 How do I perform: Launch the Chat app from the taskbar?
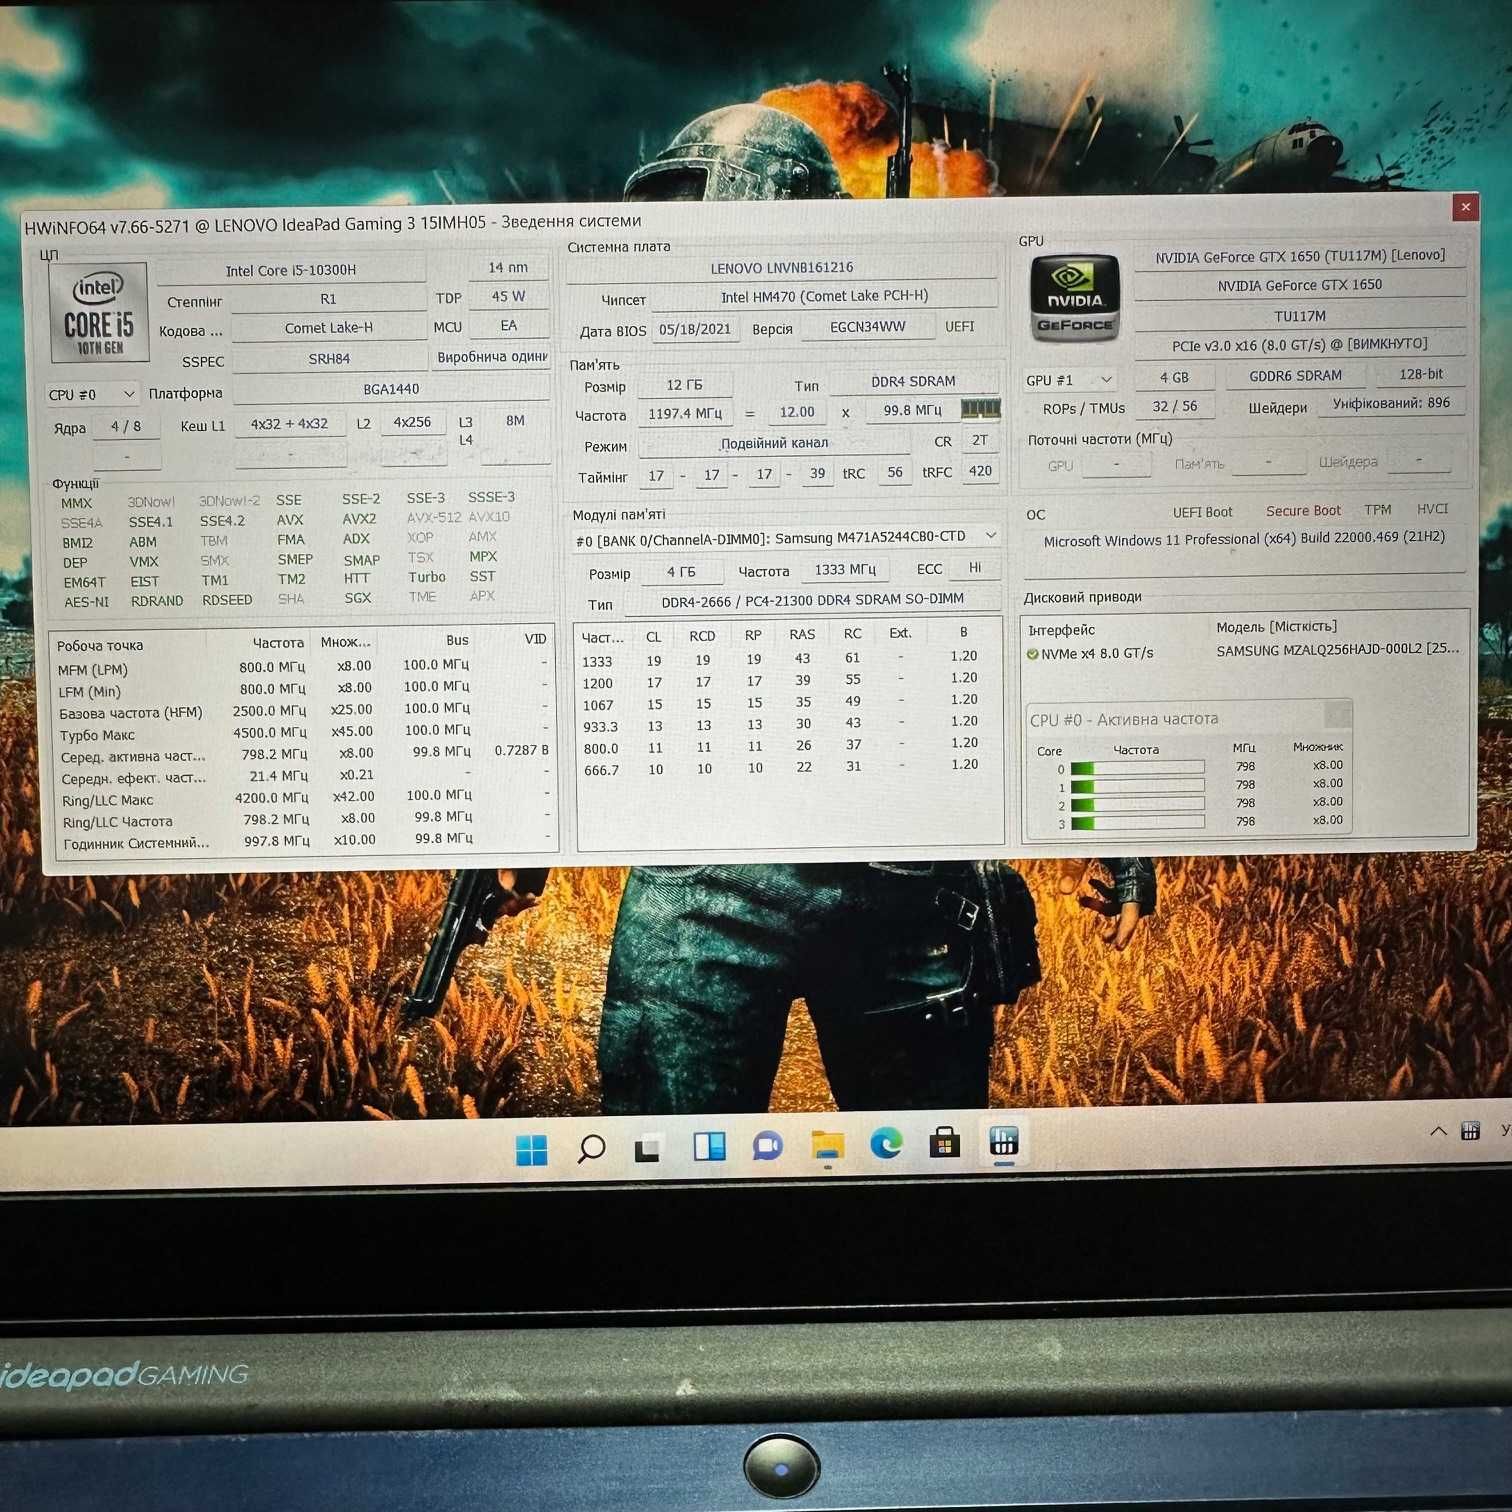[x=767, y=1146]
